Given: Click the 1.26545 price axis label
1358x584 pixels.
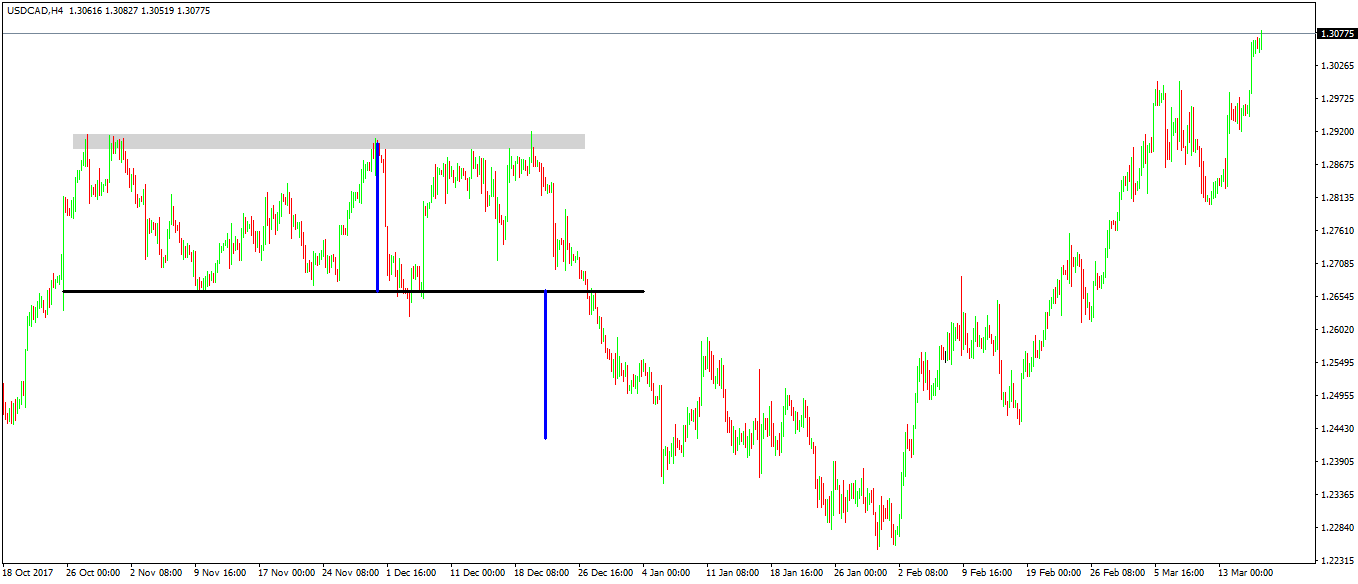Looking at the screenshot, I should [1336, 297].
